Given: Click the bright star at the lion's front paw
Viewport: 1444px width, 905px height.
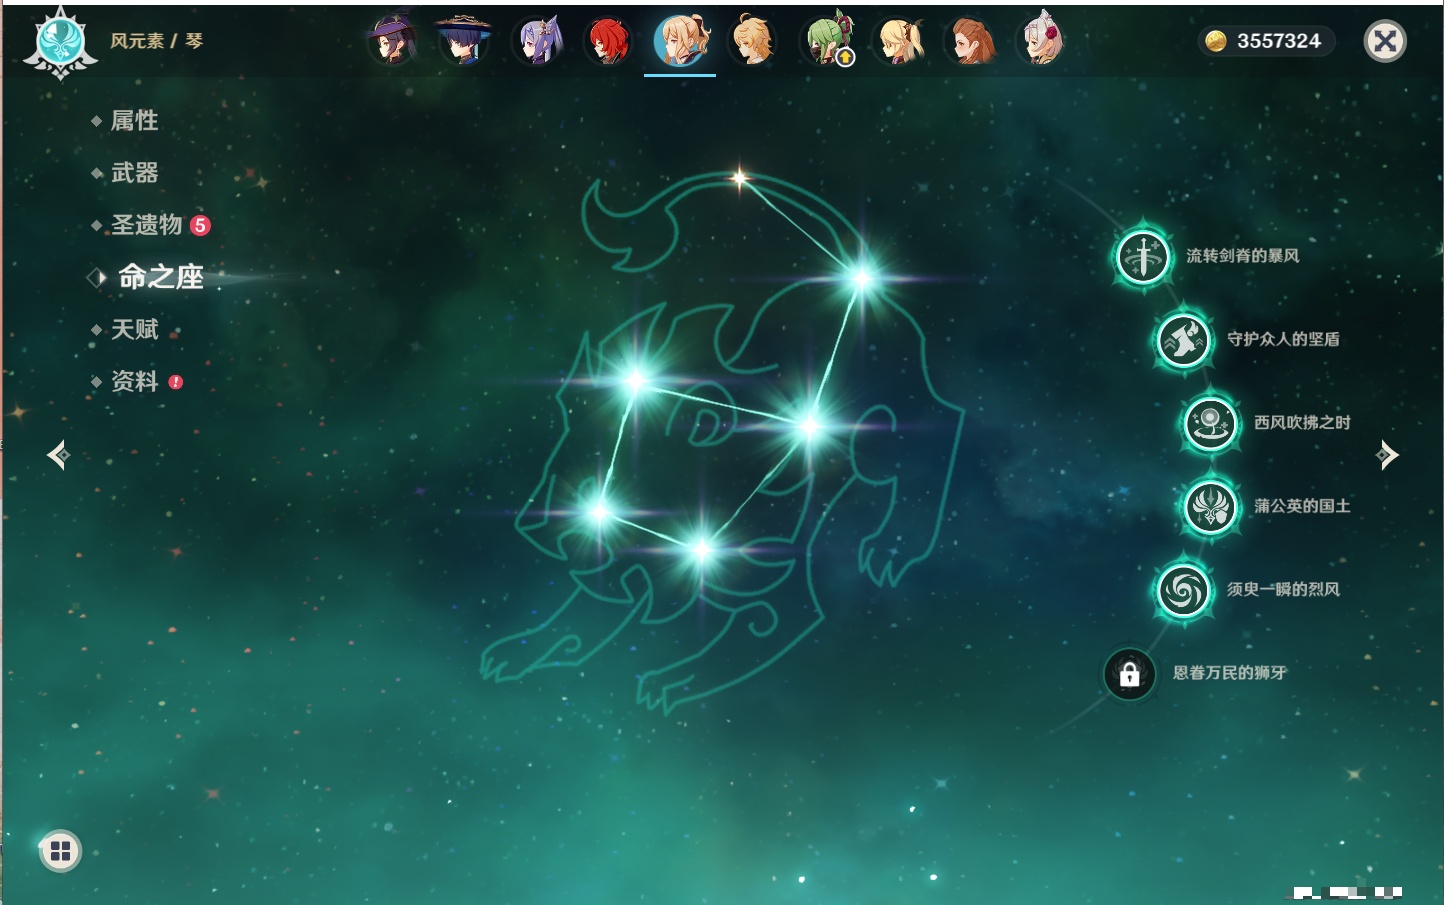Looking at the screenshot, I should click(x=598, y=512).
